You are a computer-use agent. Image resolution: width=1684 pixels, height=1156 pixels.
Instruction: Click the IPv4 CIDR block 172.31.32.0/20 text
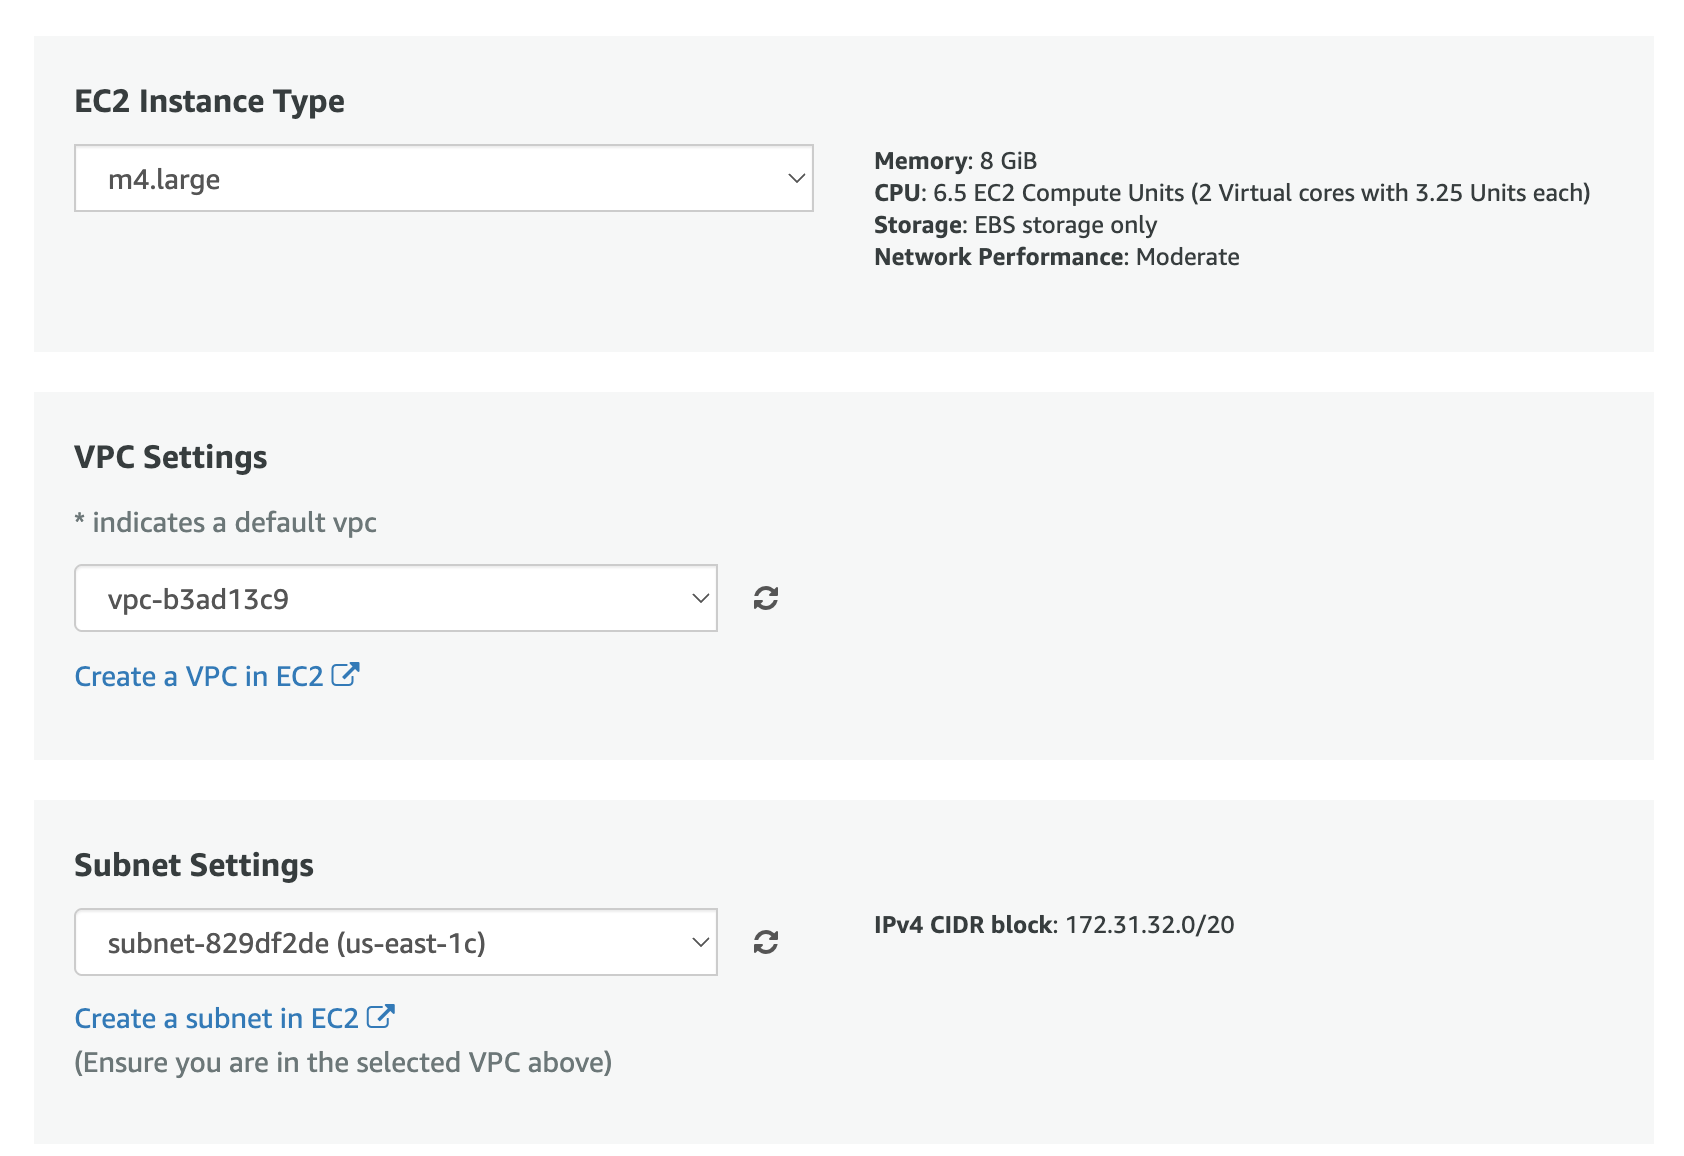[x=1054, y=925]
